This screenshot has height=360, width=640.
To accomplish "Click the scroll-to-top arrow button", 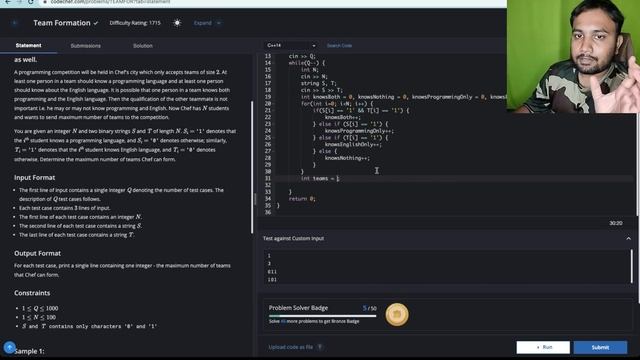I will [x=10, y=347].
